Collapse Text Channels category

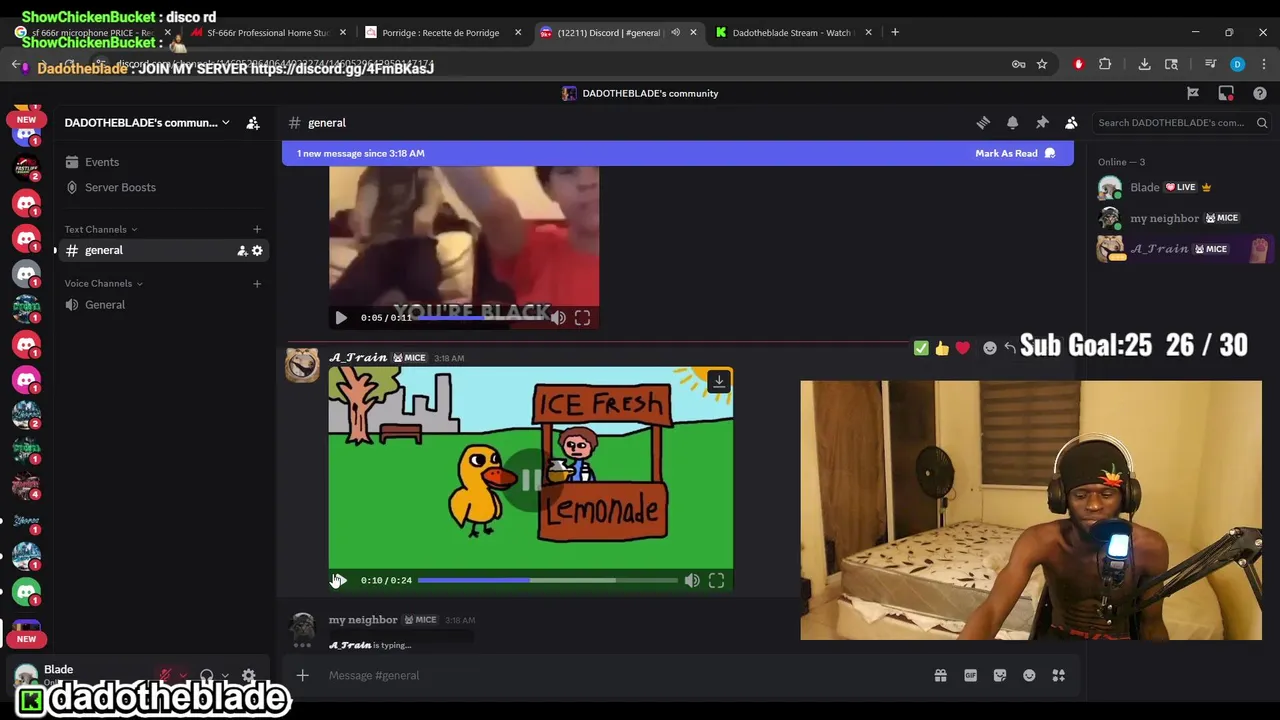pyautogui.click(x=101, y=229)
